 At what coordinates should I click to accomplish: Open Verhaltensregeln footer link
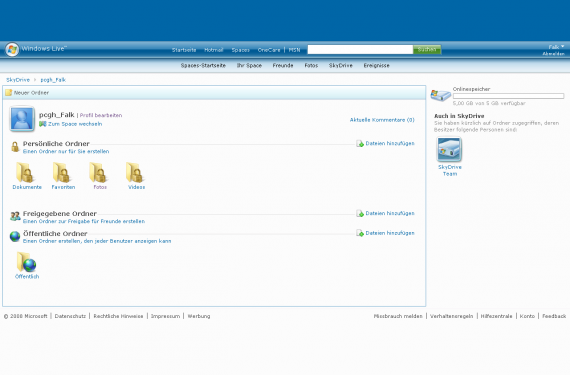451,316
